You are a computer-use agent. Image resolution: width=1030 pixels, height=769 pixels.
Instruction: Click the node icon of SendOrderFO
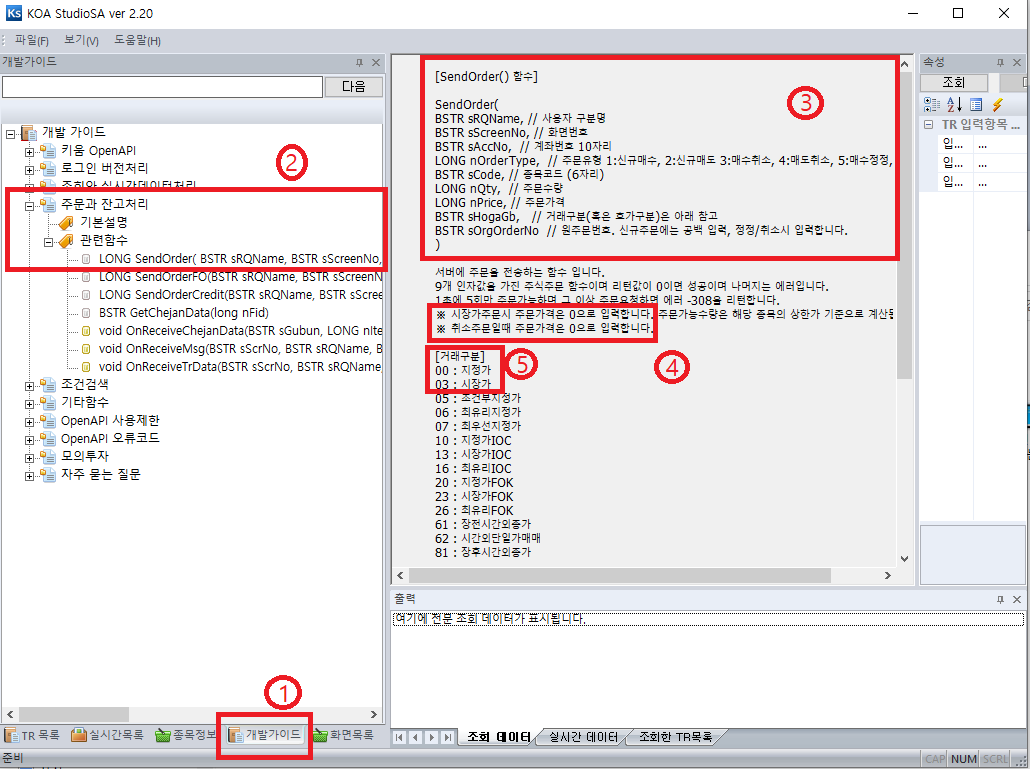pyautogui.click(x=86, y=277)
